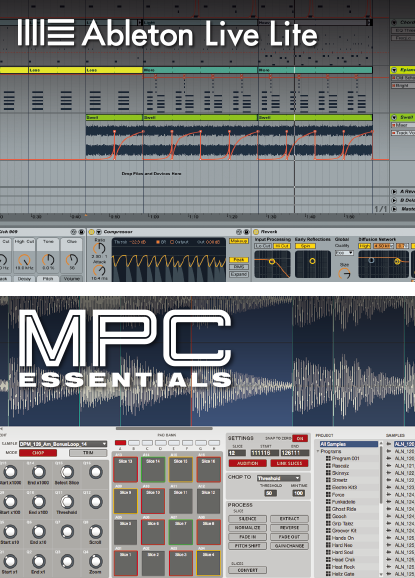Click the slice Start value field

pos(265,453)
